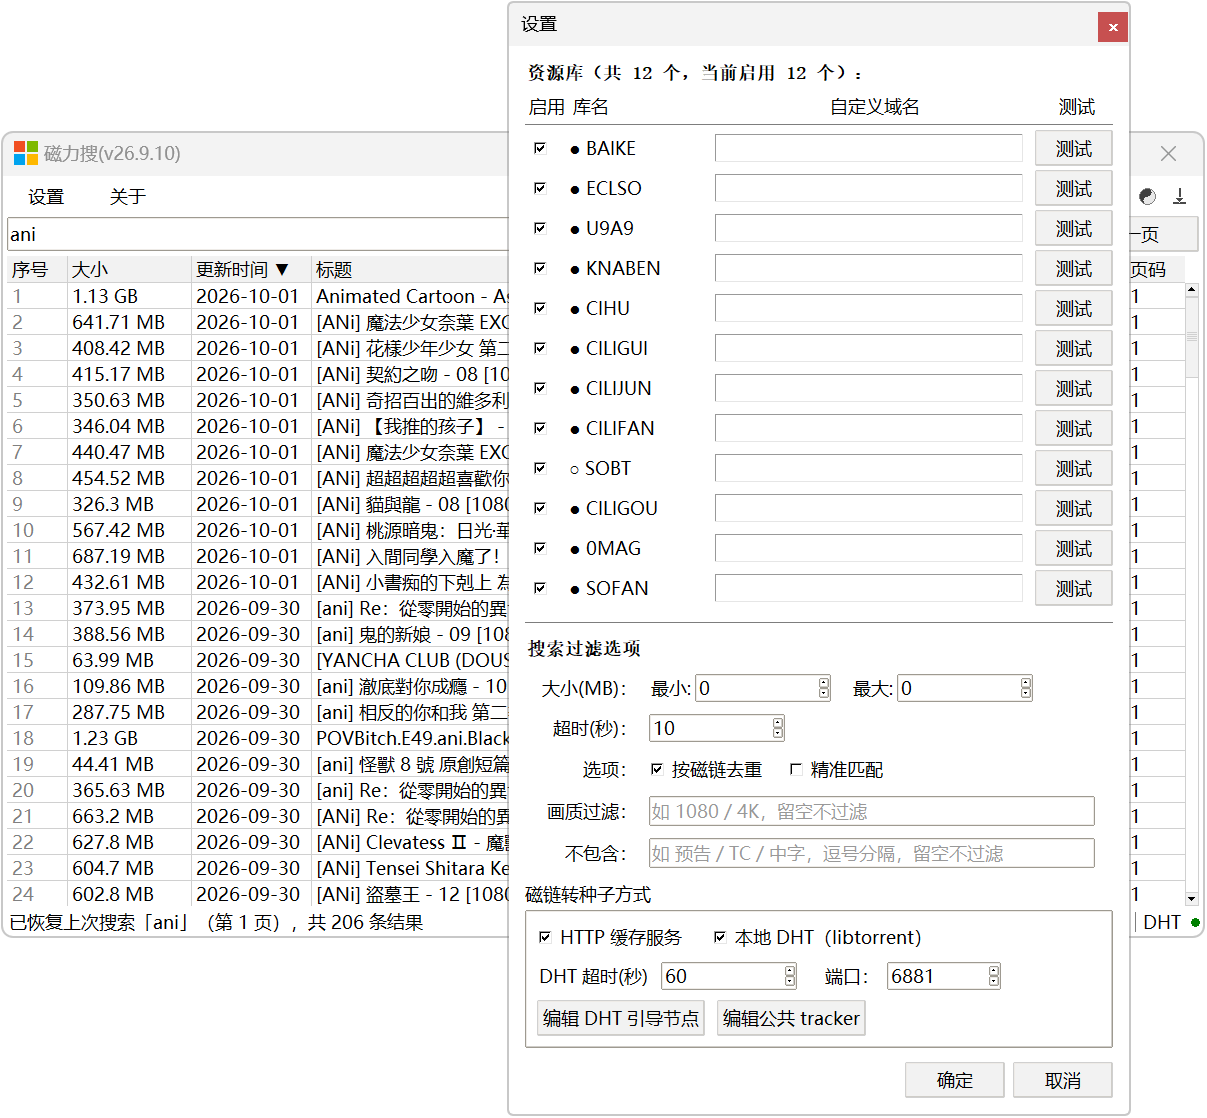The width and height of the screenshot is (1207, 1118).
Task: Click the green DHT status indicator dot
Action: click(x=1195, y=922)
